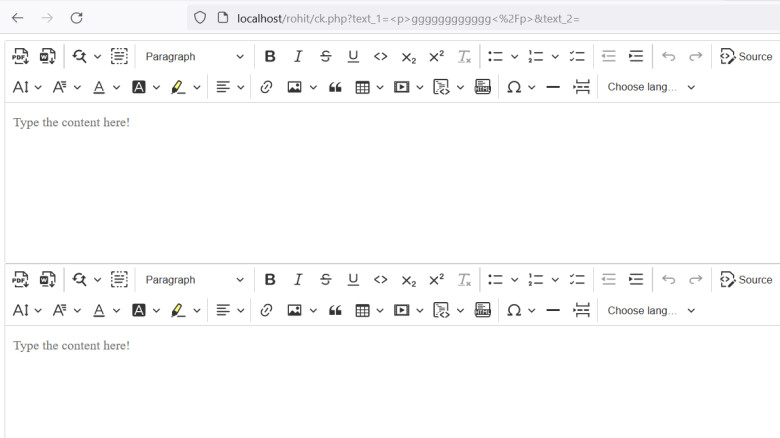Image resolution: width=780 pixels, height=438 pixels.
Task: Toggle Strikethrough in the top editor
Action: (325, 56)
